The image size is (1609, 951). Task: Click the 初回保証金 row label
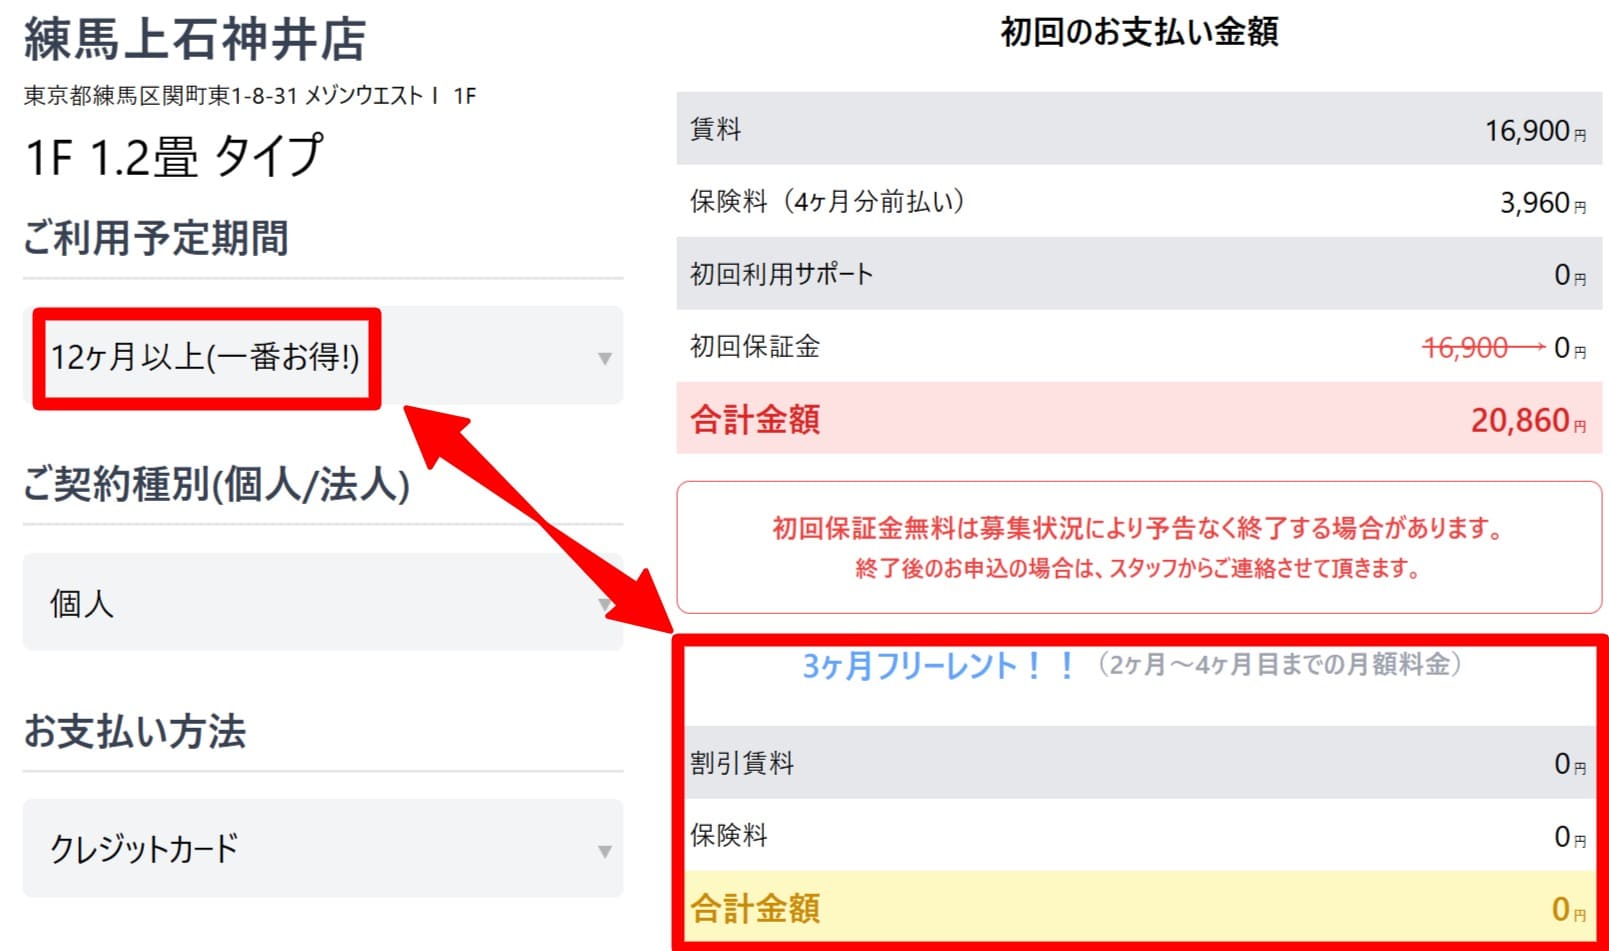[x=755, y=346]
